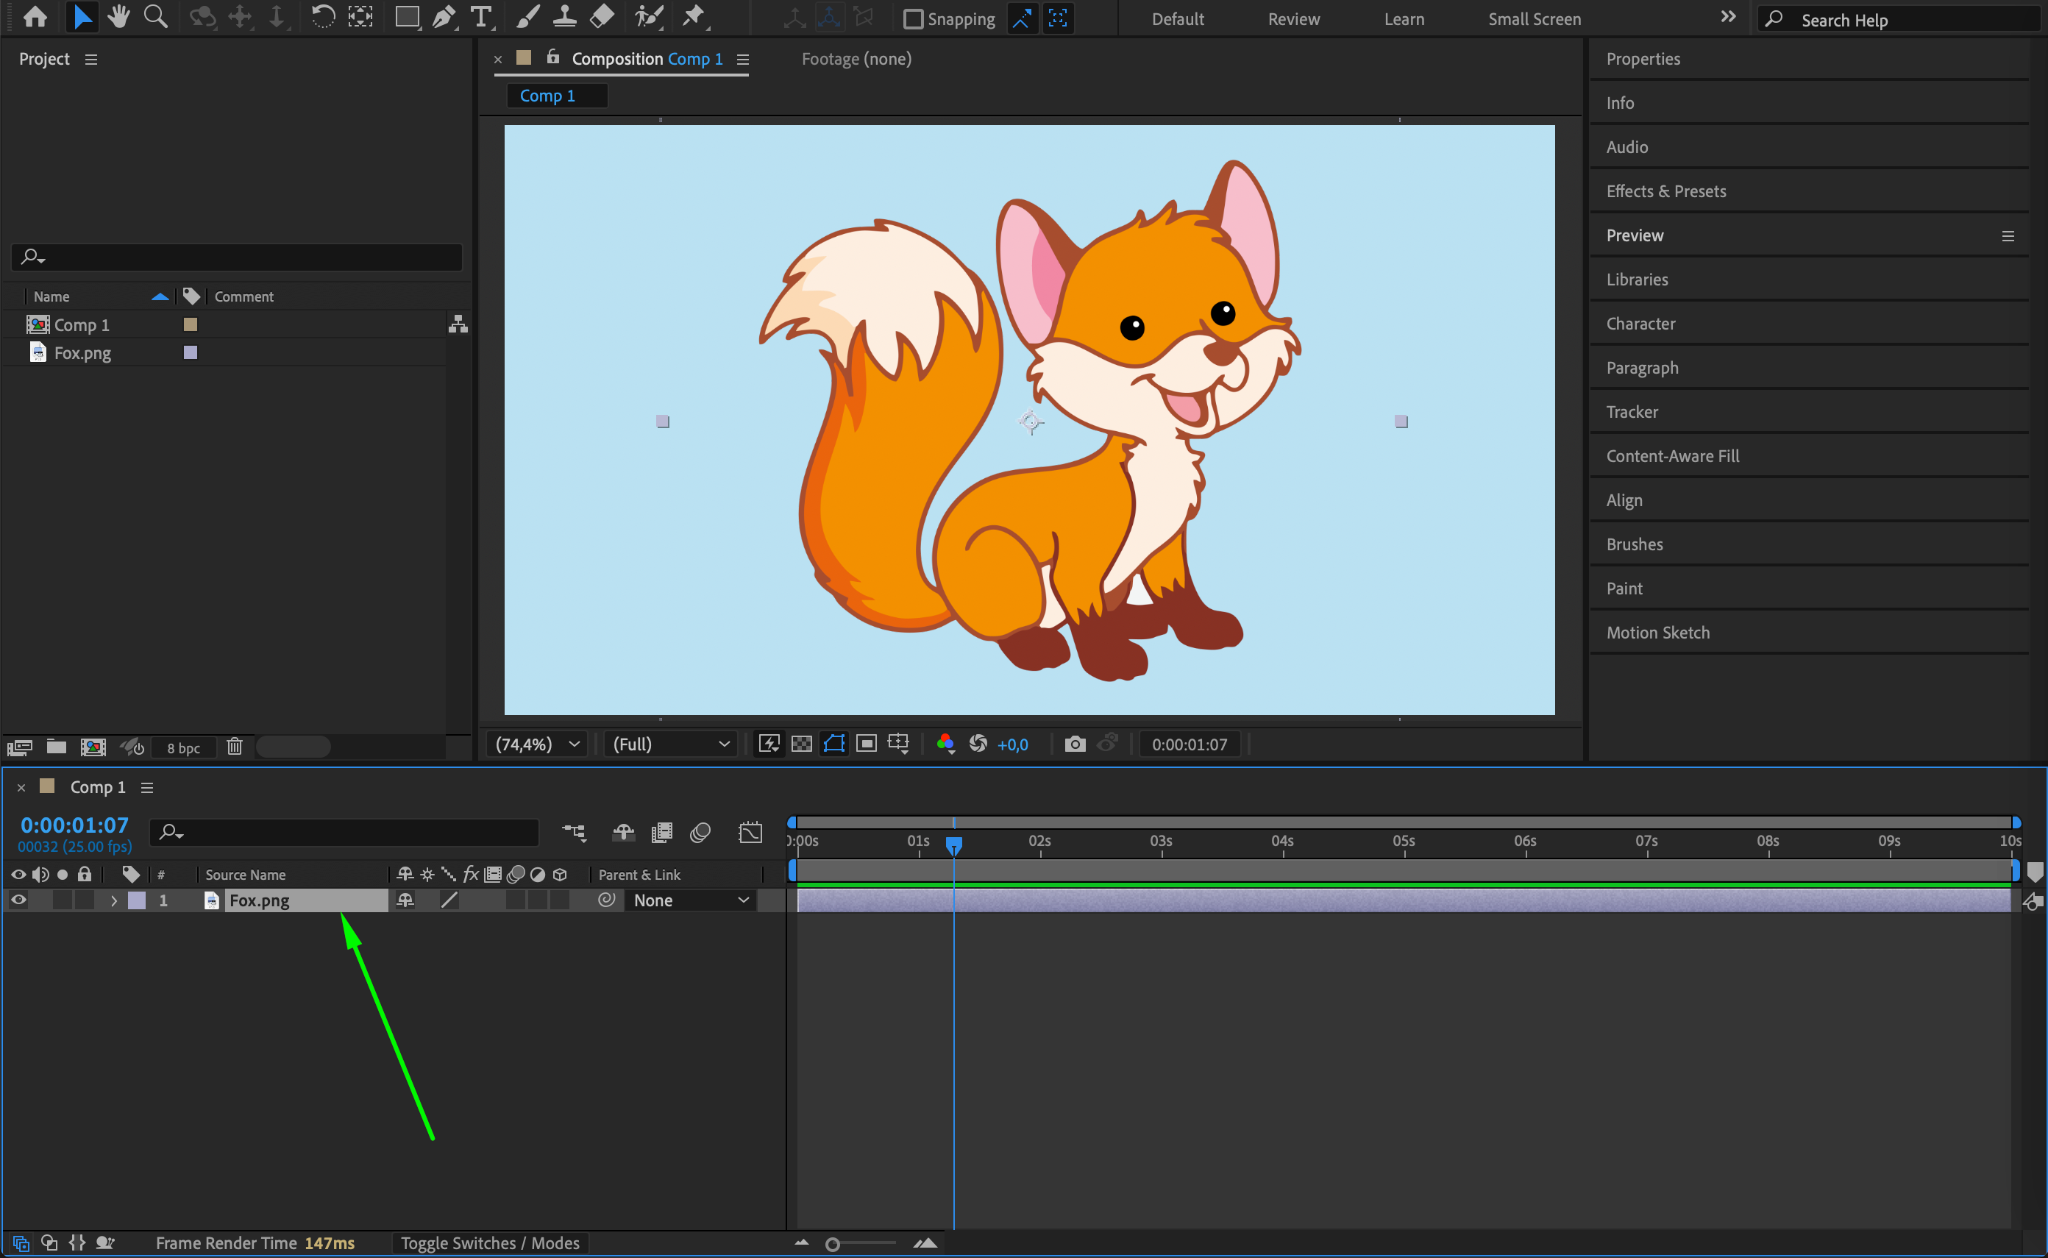
Task: Select the Rotation tool
Action: (322, 17)
